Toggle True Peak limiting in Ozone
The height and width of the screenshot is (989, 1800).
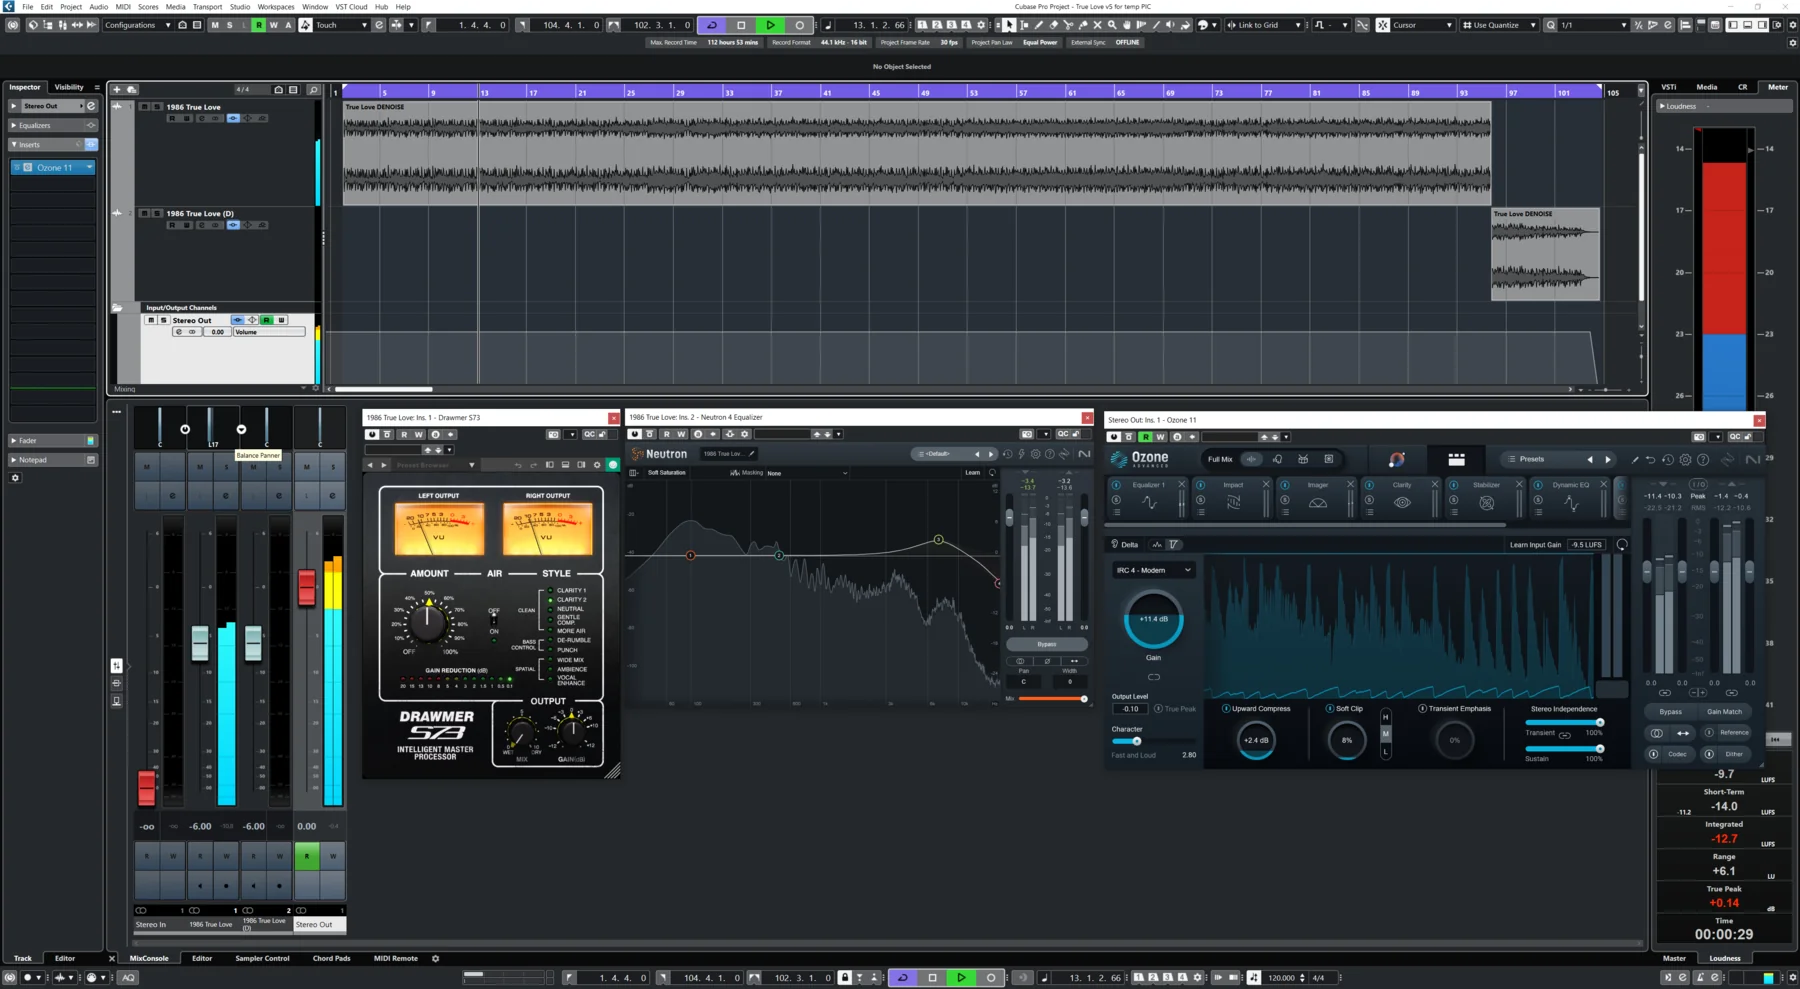click(1158, 709)
